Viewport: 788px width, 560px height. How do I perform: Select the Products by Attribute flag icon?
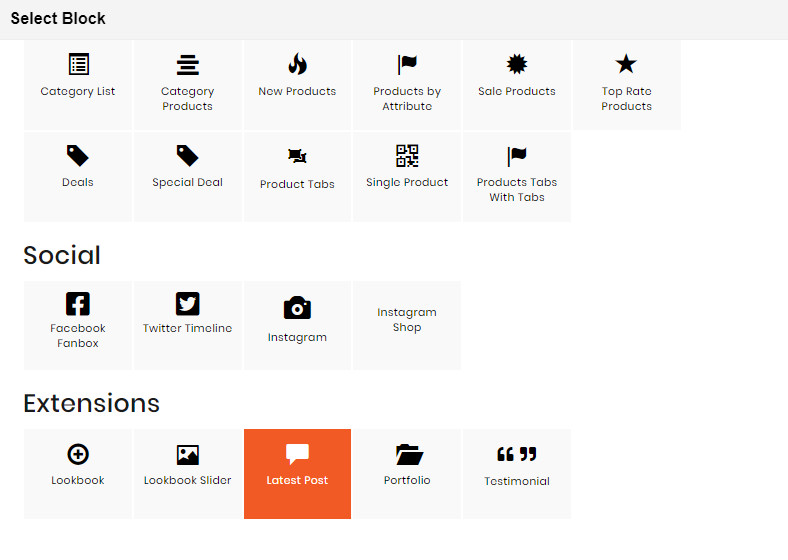tap(407, 64)
